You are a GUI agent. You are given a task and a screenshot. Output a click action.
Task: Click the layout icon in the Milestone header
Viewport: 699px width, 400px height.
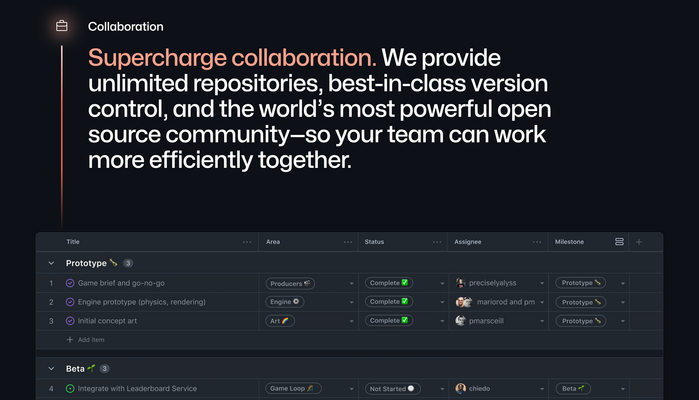point(619,242)
